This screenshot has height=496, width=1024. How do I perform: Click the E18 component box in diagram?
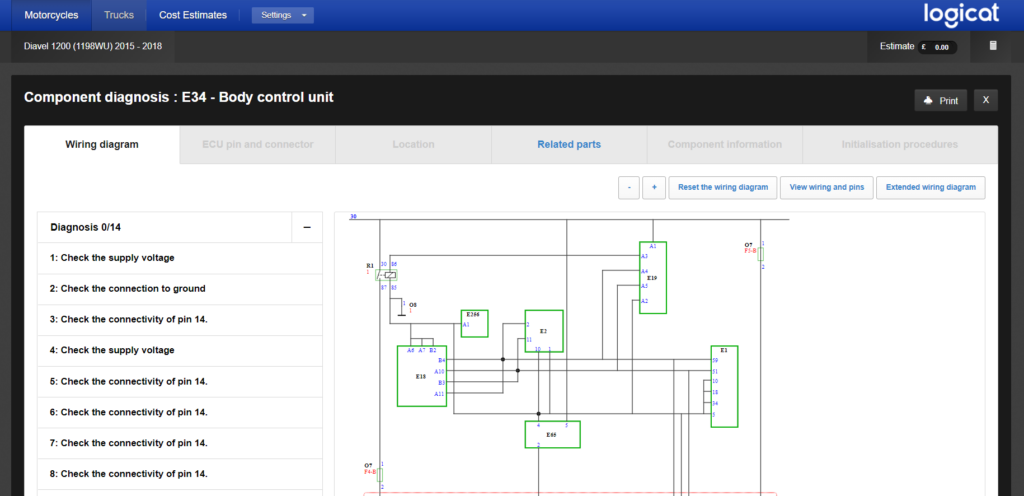(x=421, y=376)
